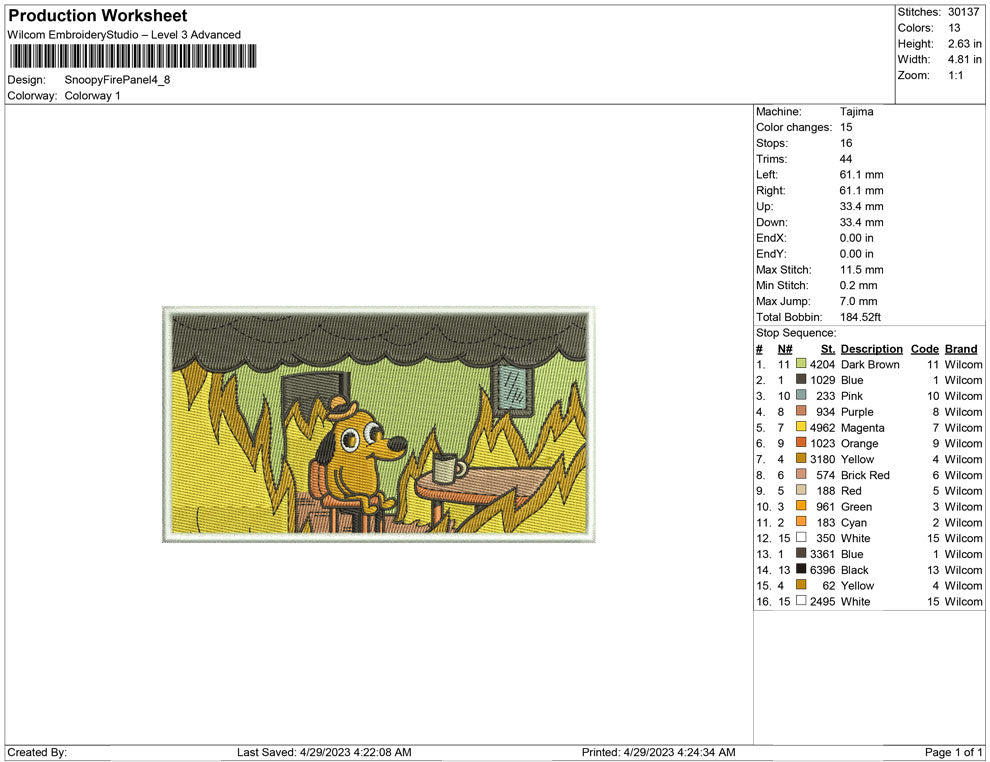This screenshot has width=990, height=762.
Task: Click the stop 16 White 2495 swatch
Action: [801, 600]
